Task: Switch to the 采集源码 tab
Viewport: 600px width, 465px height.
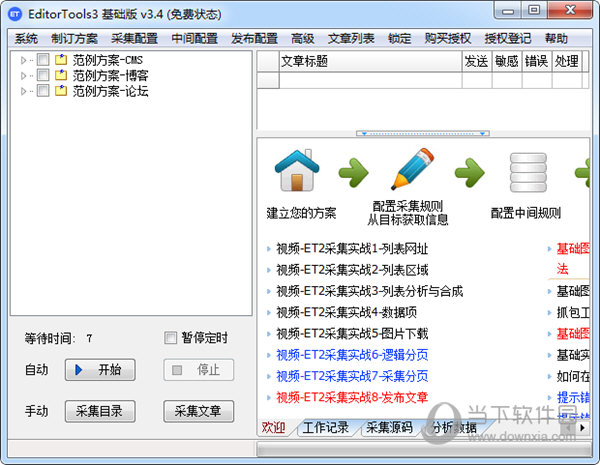Action: point(389,427)
